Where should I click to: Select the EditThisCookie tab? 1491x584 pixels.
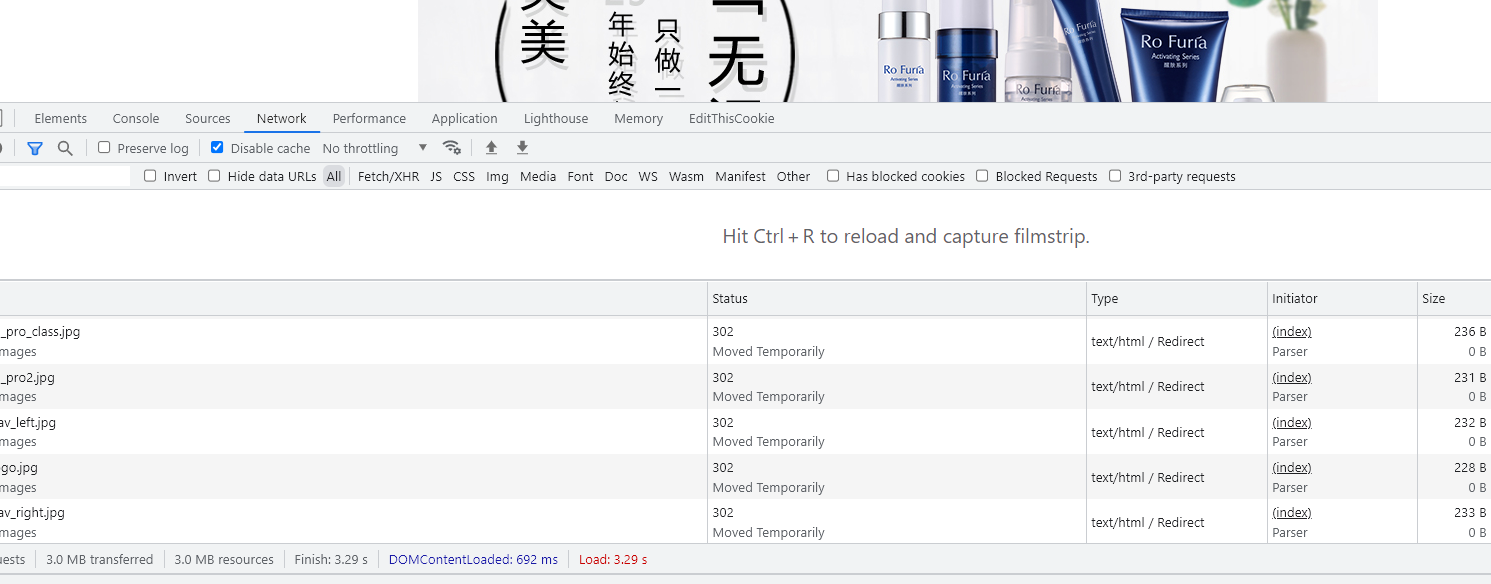[731, 118]
